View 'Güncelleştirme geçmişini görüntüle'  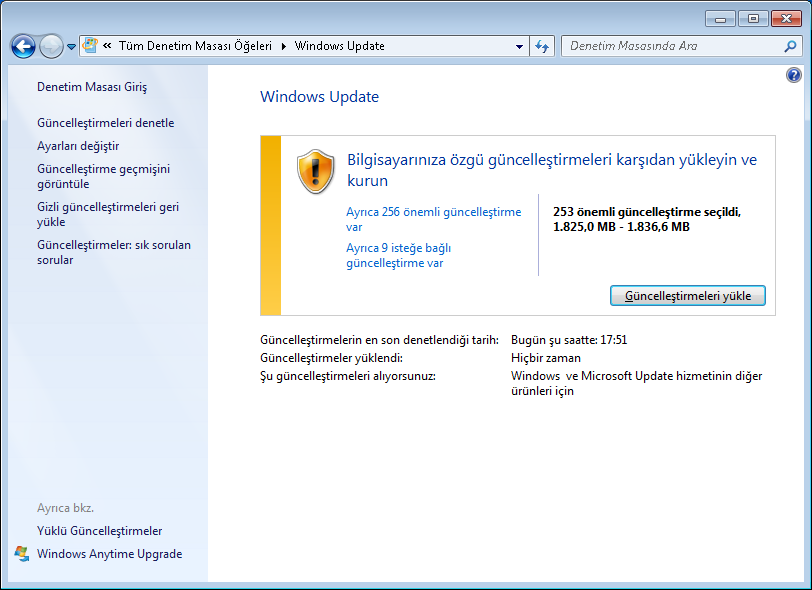tap(104, 176)
